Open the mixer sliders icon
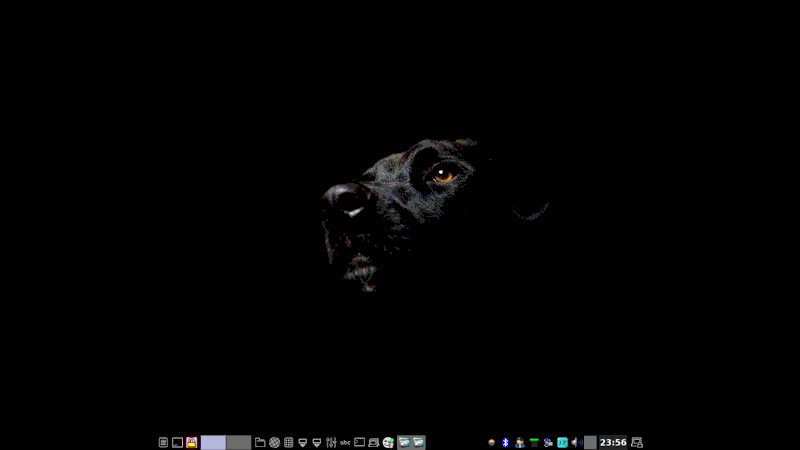This screenshot has width=800, height=450. [331, 442]
